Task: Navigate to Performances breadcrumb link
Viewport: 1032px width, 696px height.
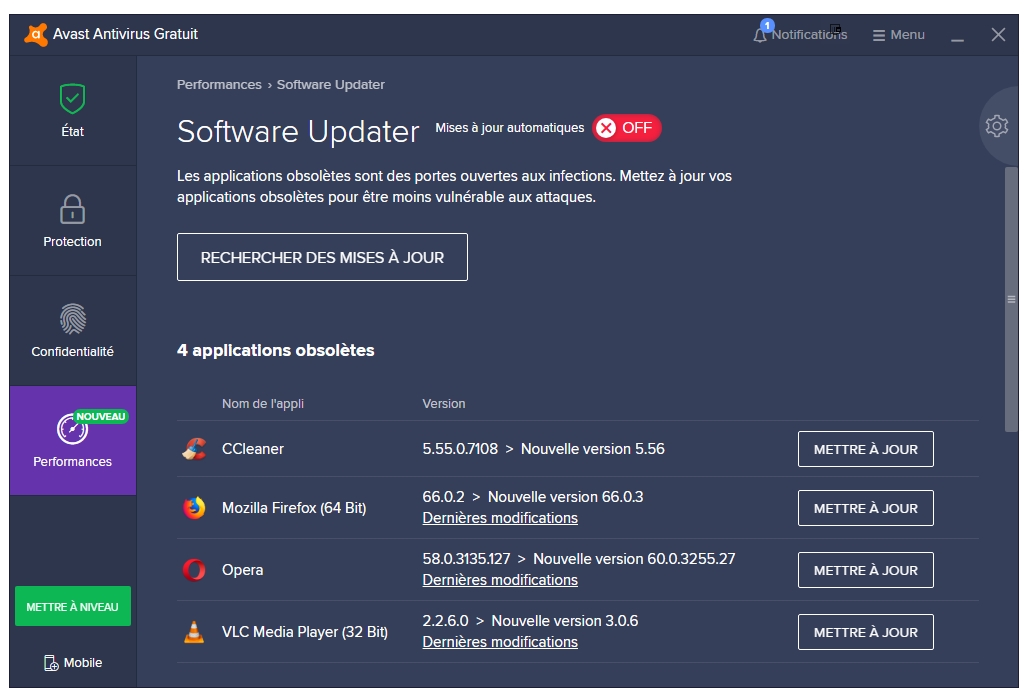Action: [219, 85]
